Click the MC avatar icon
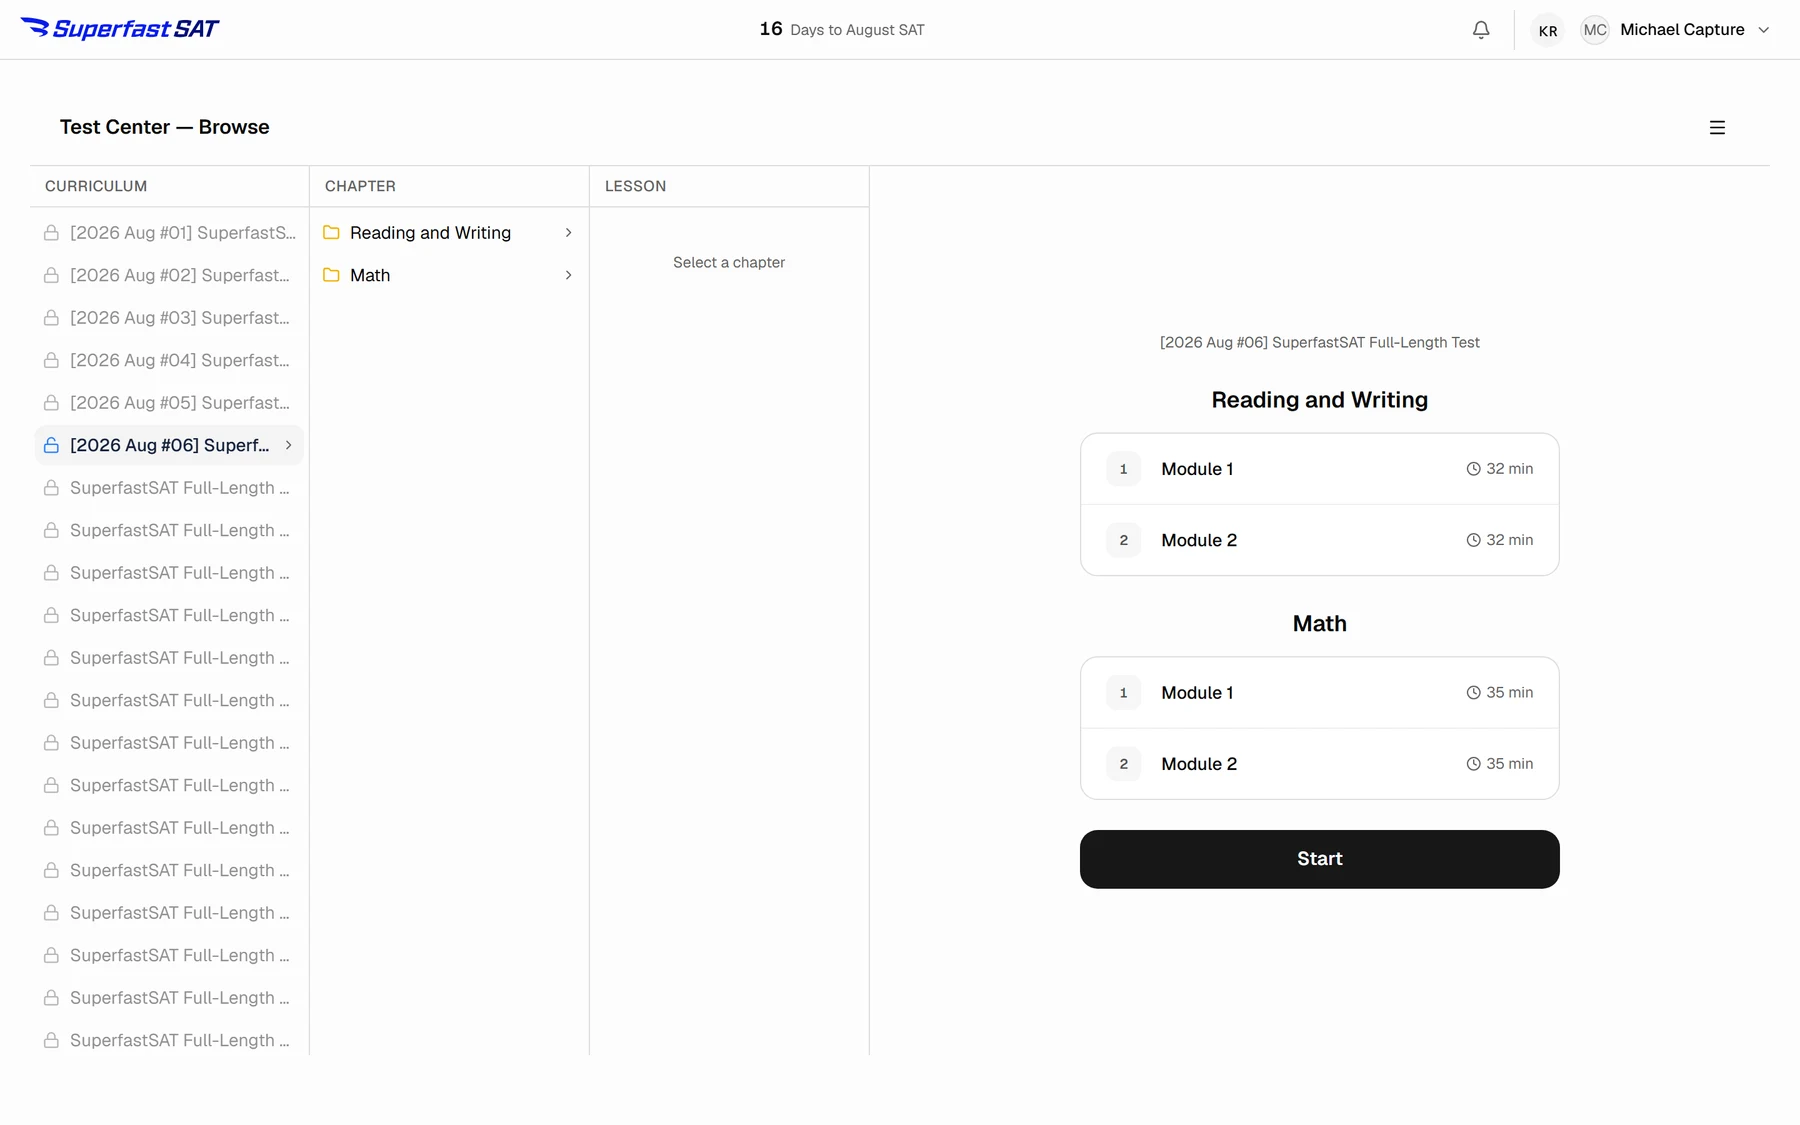Viewport: 1800px width, 1125px height. click(1595, 30)
